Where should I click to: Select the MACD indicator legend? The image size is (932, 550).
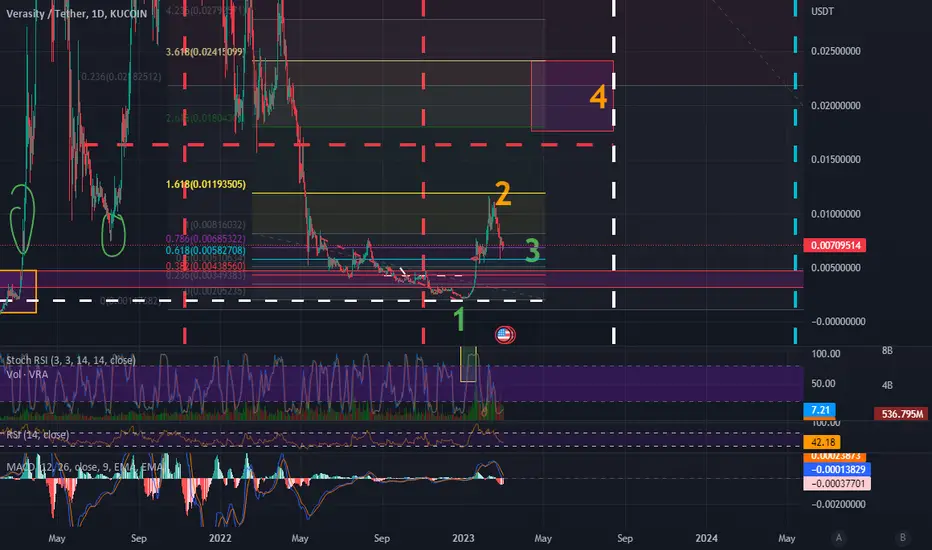coord(84,467)
